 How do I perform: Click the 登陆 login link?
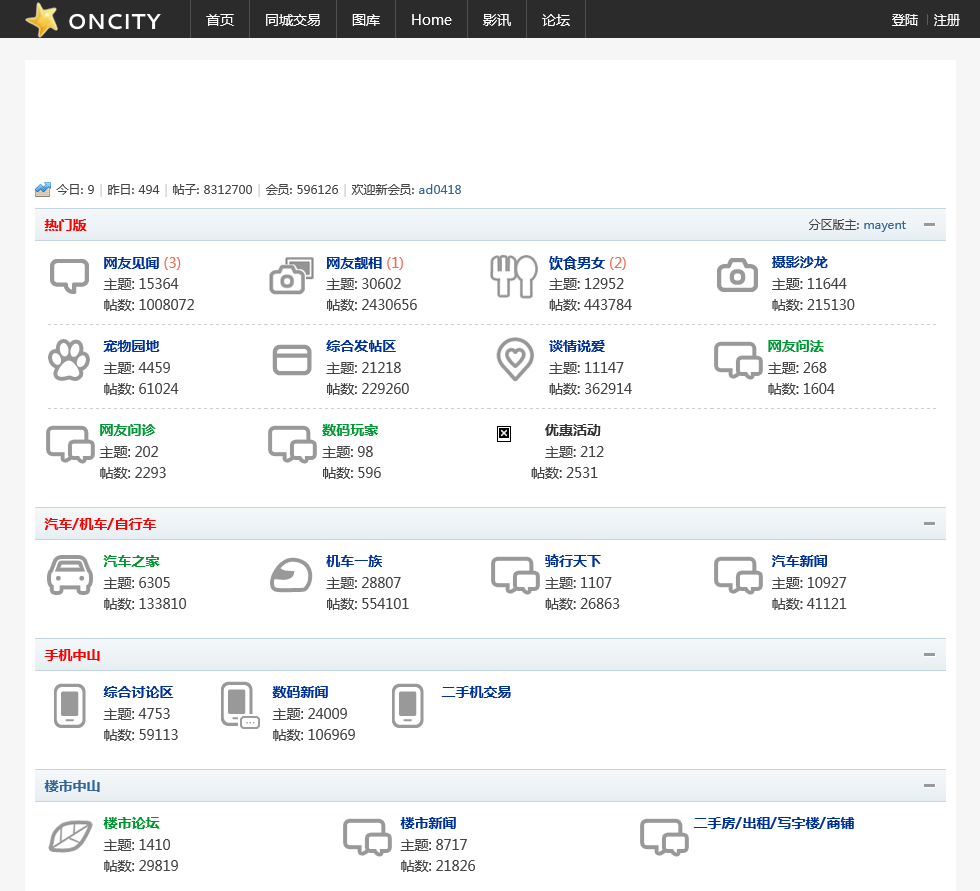tap(904, 20)
